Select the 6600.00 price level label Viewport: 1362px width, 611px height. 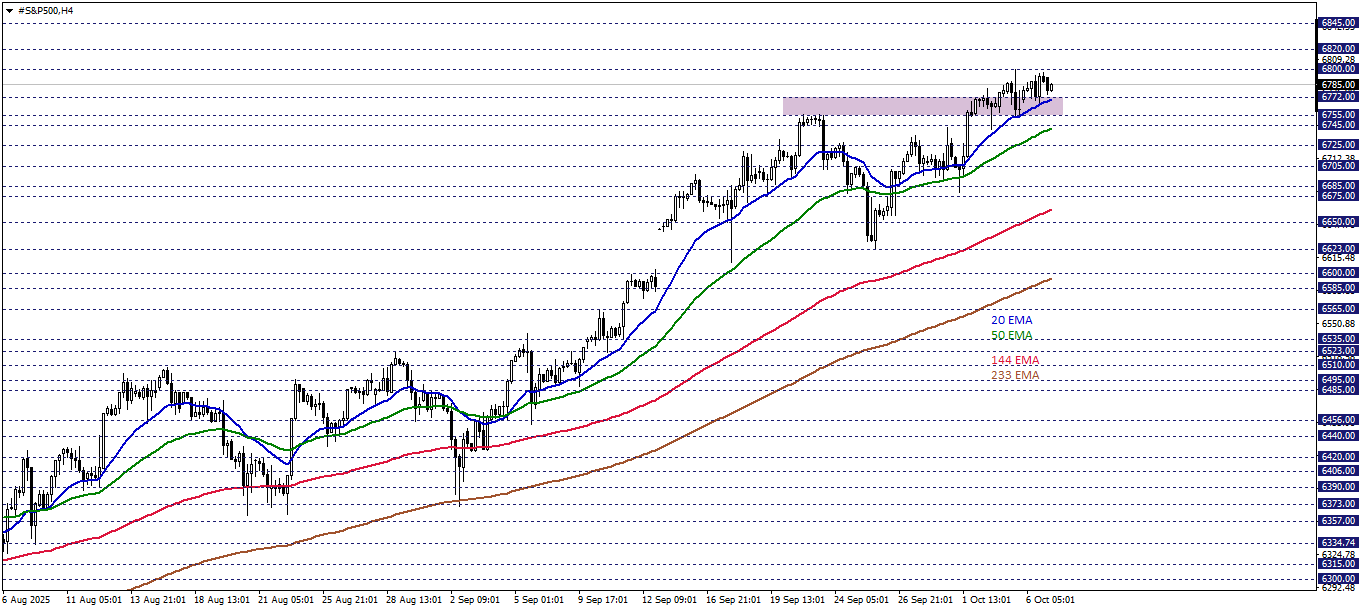pos(1338,272)
